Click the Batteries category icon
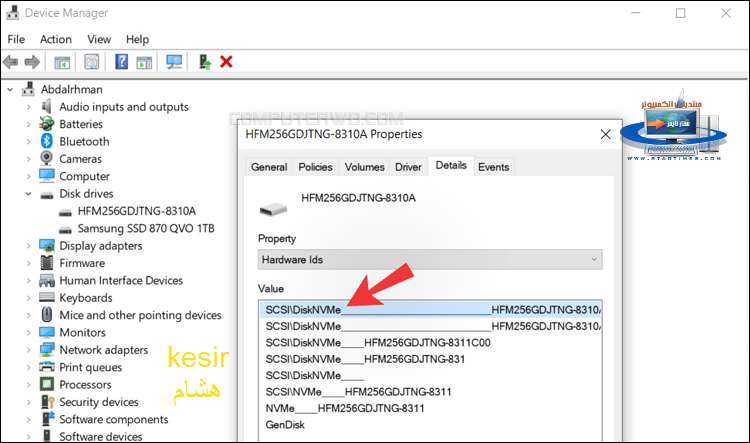 46,124
